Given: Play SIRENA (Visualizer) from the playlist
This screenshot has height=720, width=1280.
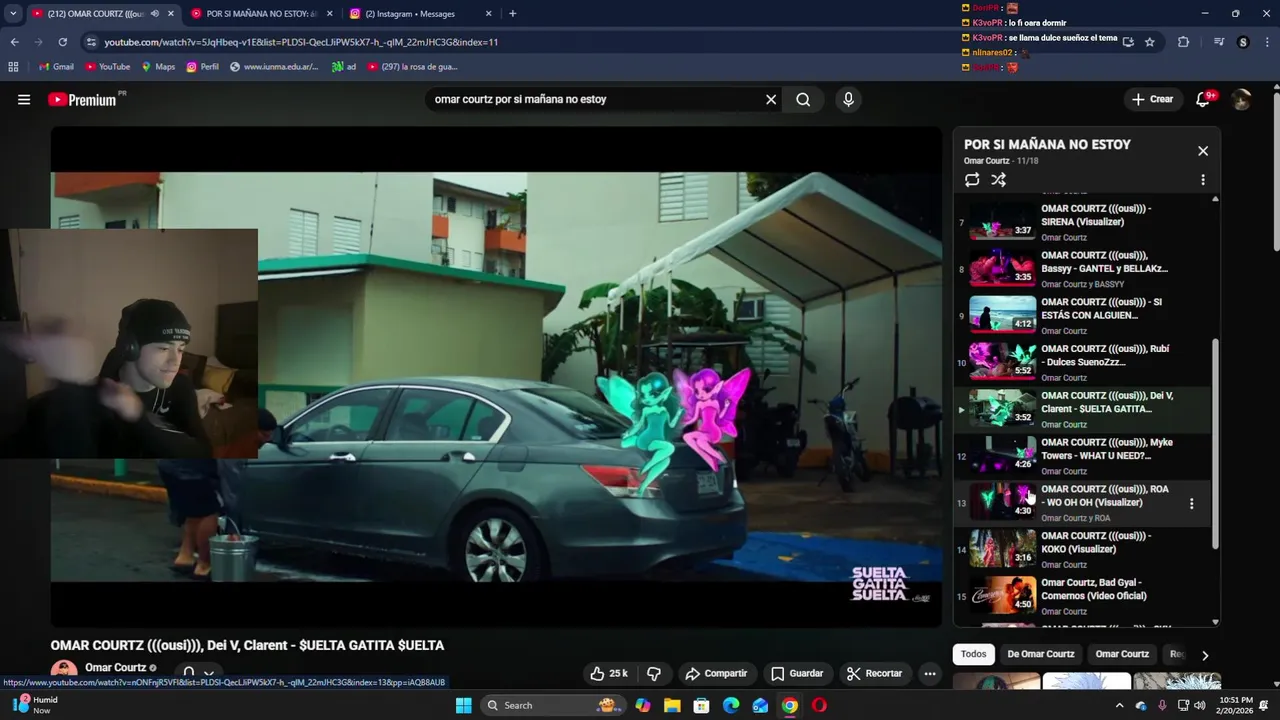Looking at the screenshot, I should click(x=1080, y=221).
